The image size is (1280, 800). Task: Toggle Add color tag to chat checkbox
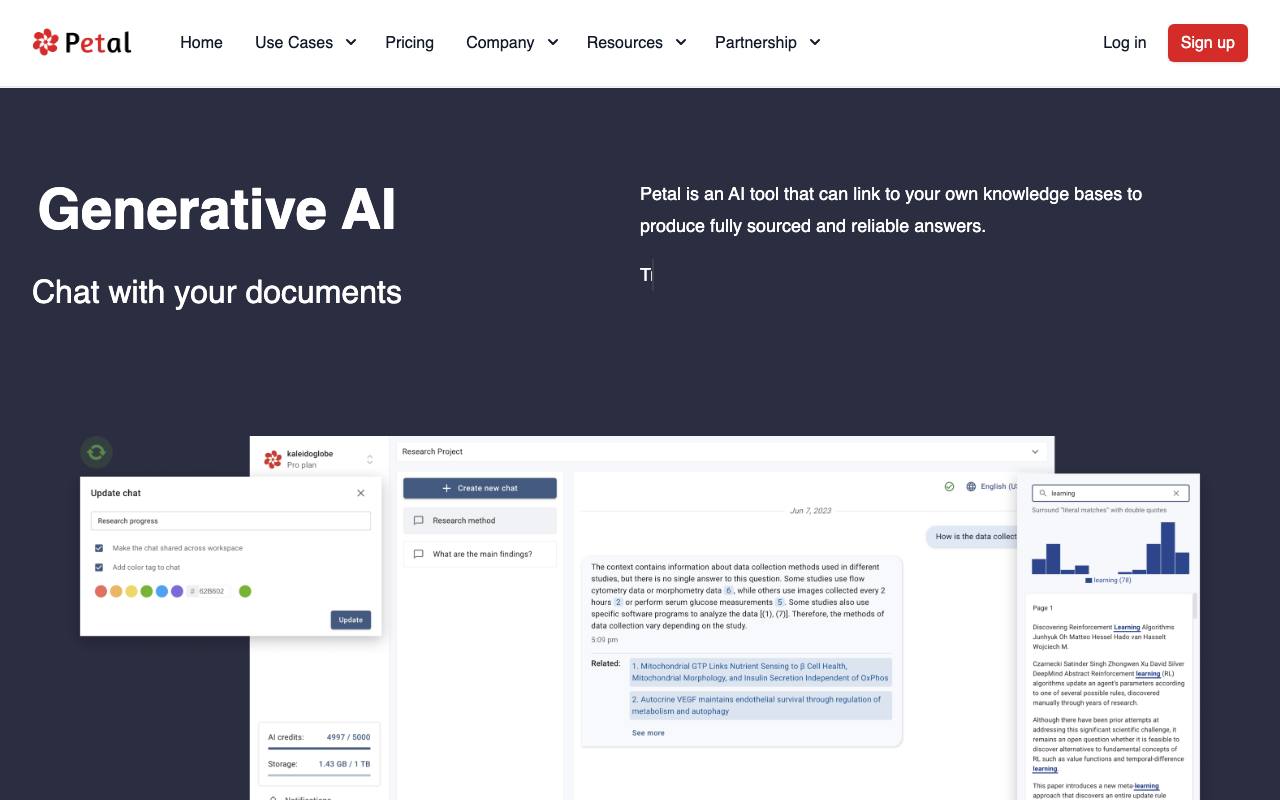(99, 567)
